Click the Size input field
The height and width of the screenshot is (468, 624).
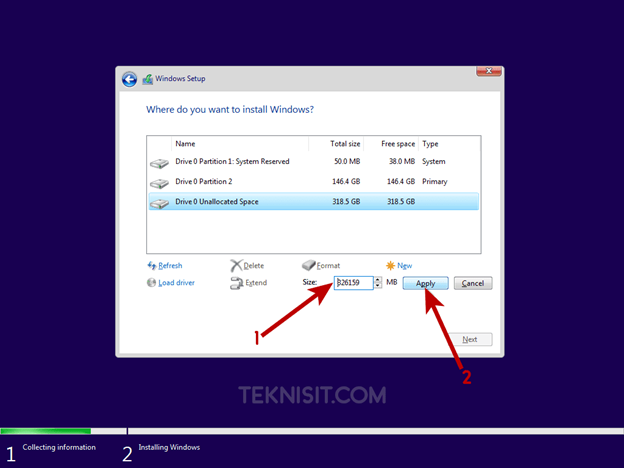pos(353,283)
